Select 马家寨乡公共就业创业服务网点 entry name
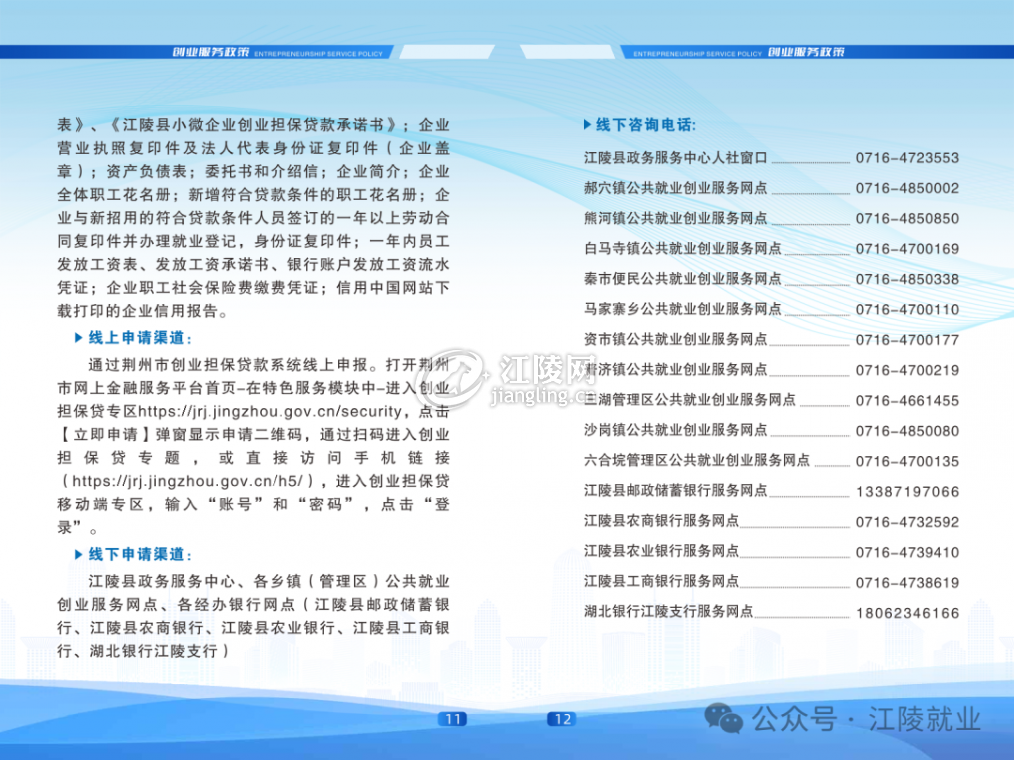Screen dimensions: 1014x760 point(682,310)
